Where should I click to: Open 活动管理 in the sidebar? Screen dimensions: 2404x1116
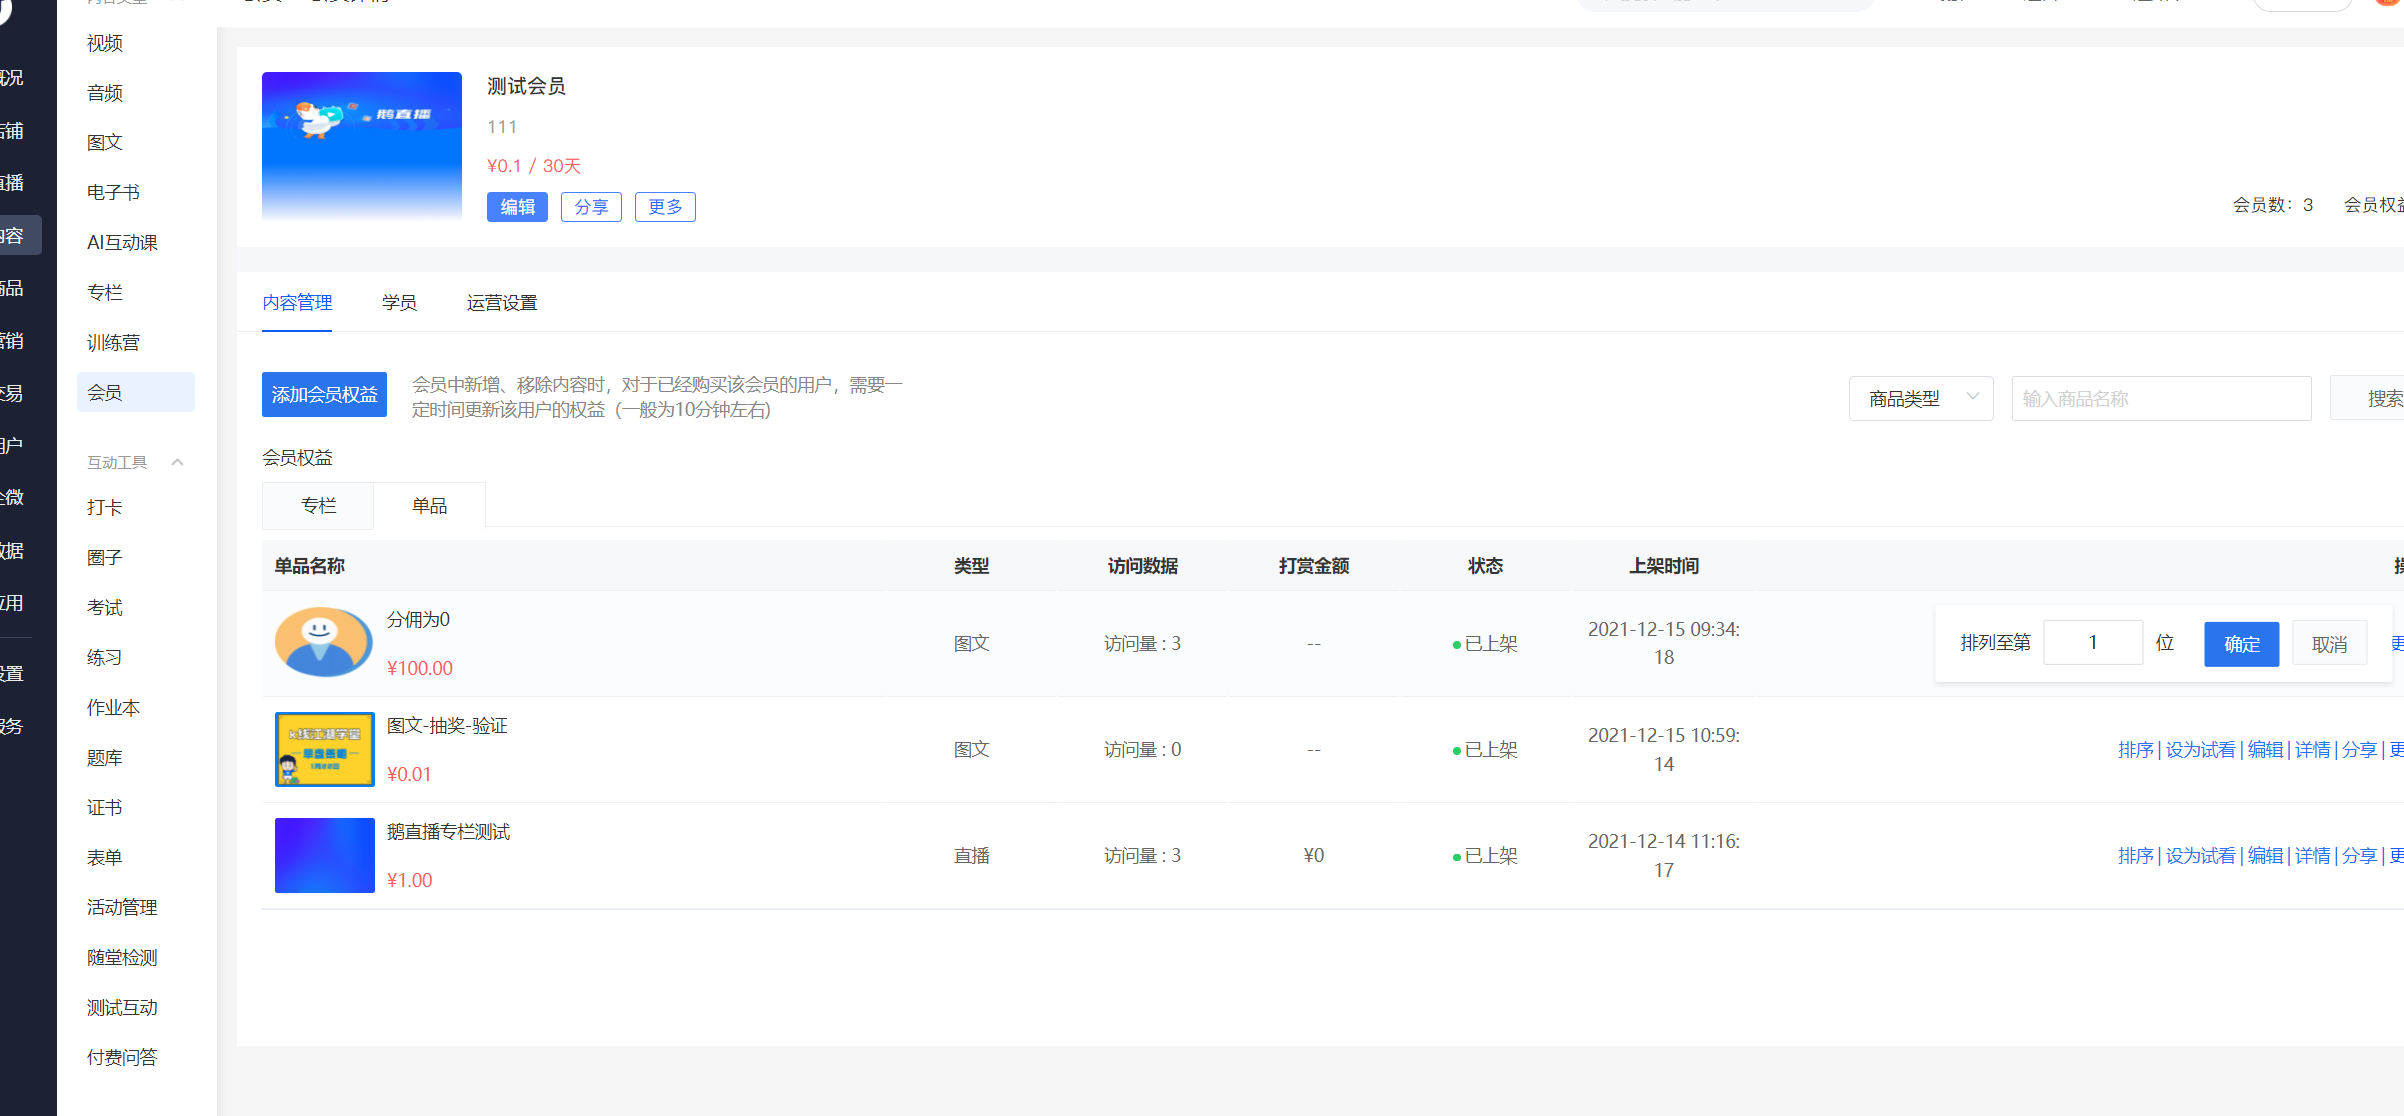pos(122,907)
